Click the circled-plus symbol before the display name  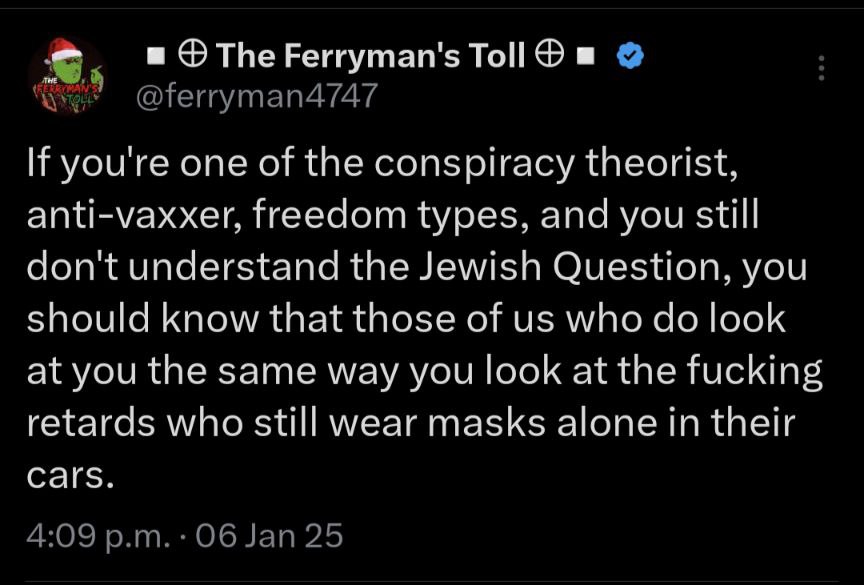[193, 56]
